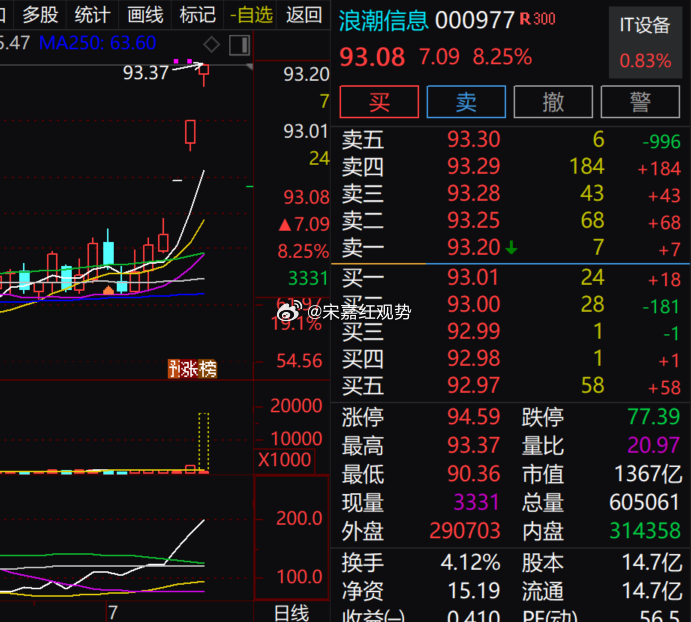Click the sector change 0.83%
The image size is (691, 622).
(646, 61)
